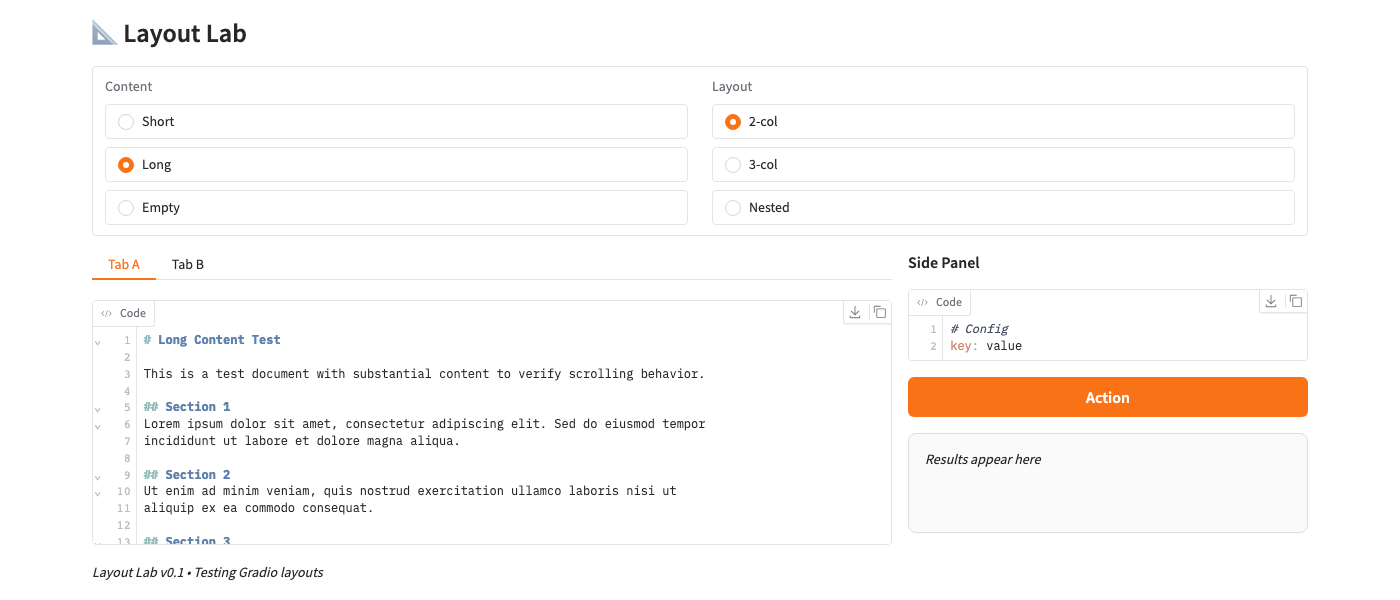Click the Side Panel code brackets icon
This screenshot has width=1400, height=600.
click(x=923, y=303)
